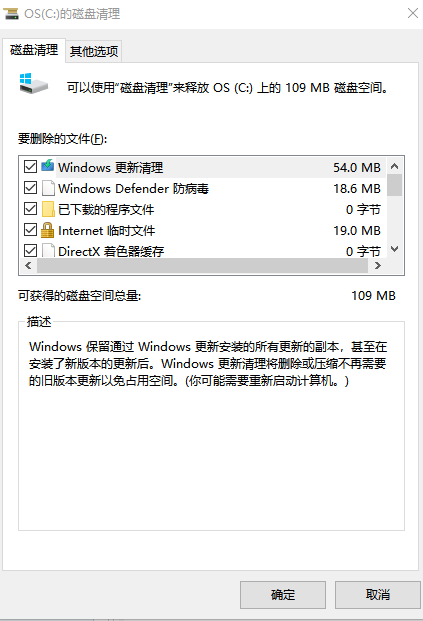
Task: Toggle the Internet 临时文件 checkbox
Action: click(30, 230)
